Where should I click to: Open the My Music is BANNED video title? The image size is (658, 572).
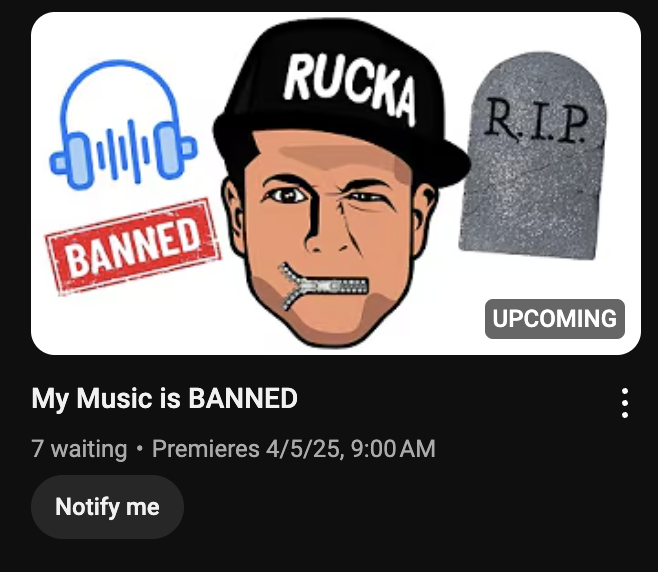pyautogui.click(x=164, y=398)
